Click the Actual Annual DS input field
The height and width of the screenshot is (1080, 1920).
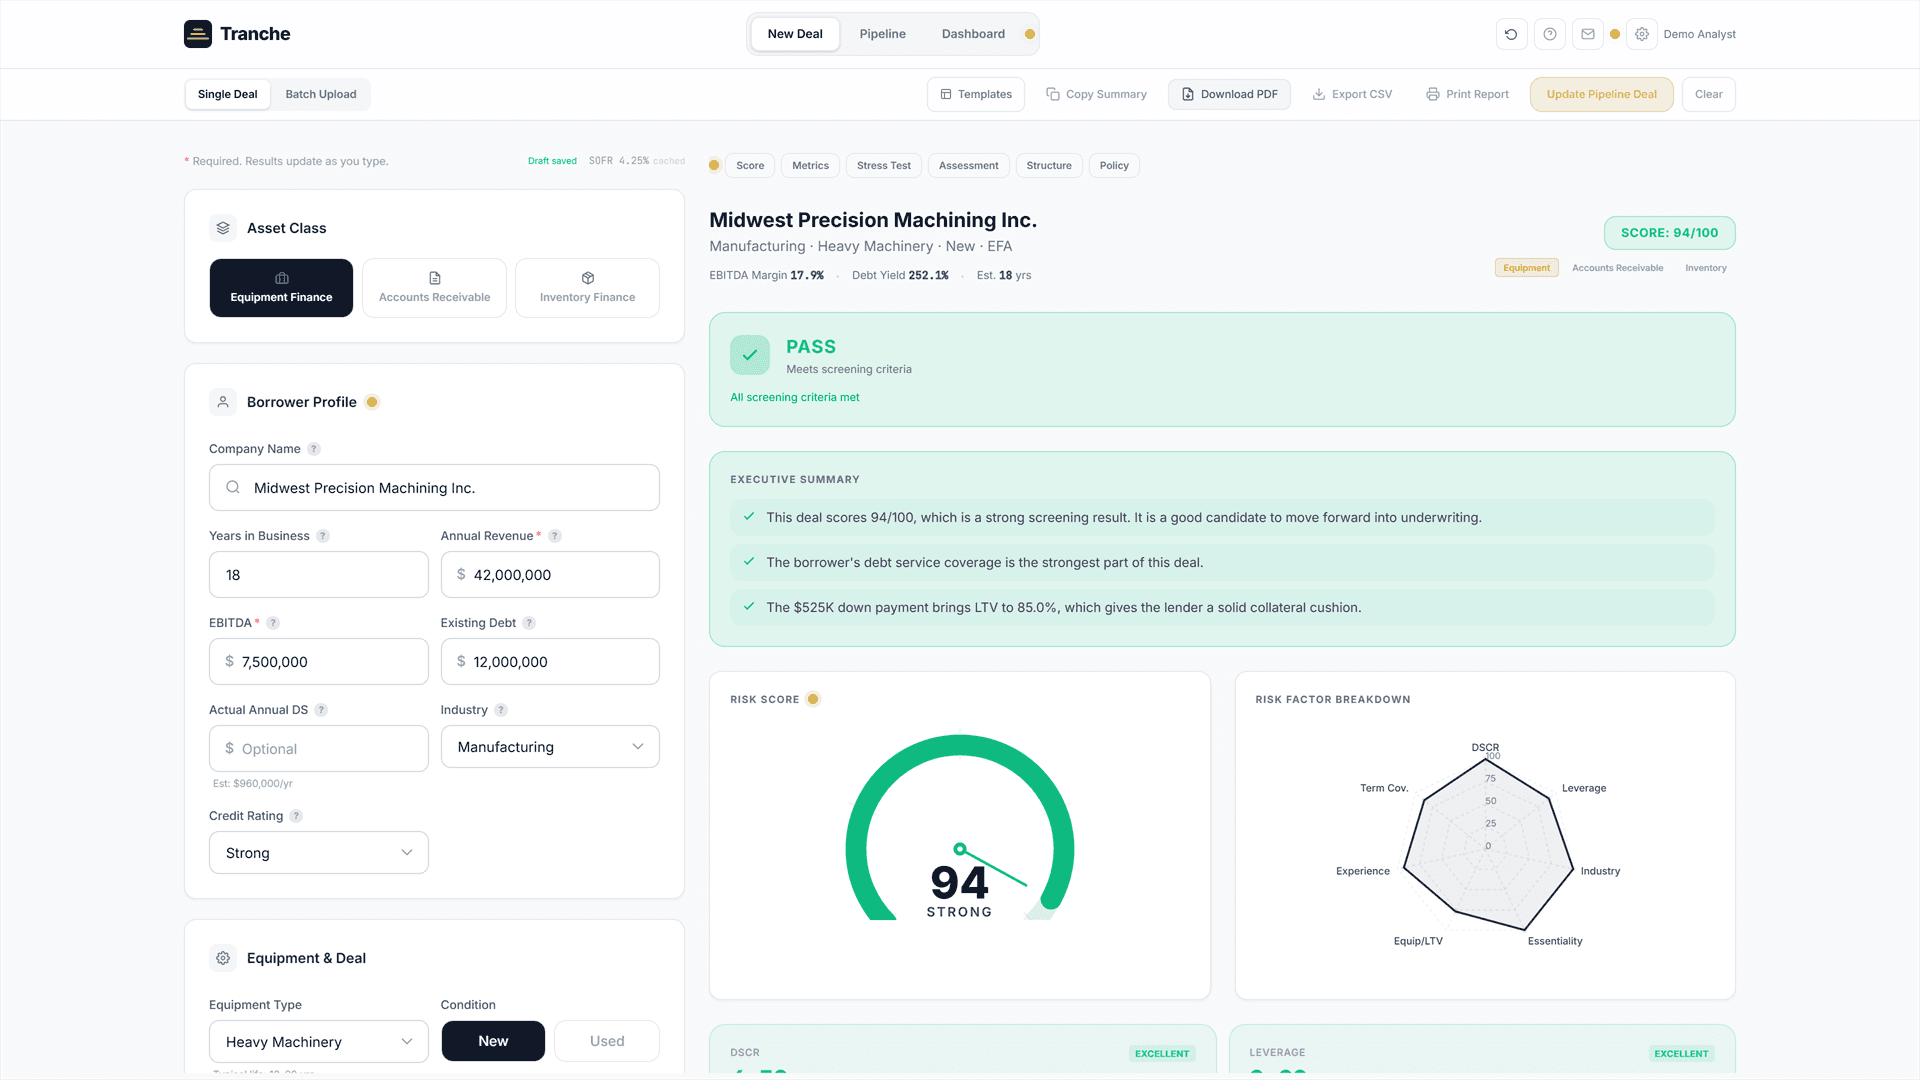coord(319,748)
